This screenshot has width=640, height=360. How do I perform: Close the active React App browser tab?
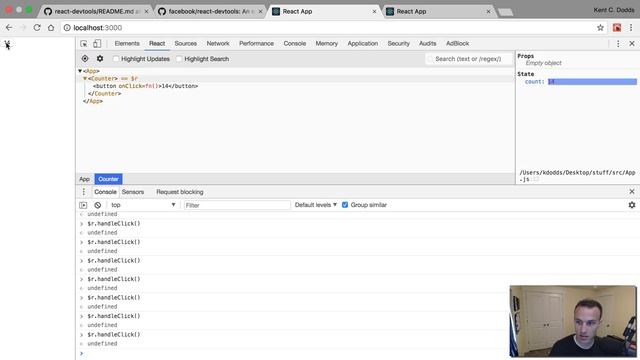[374, 11]
